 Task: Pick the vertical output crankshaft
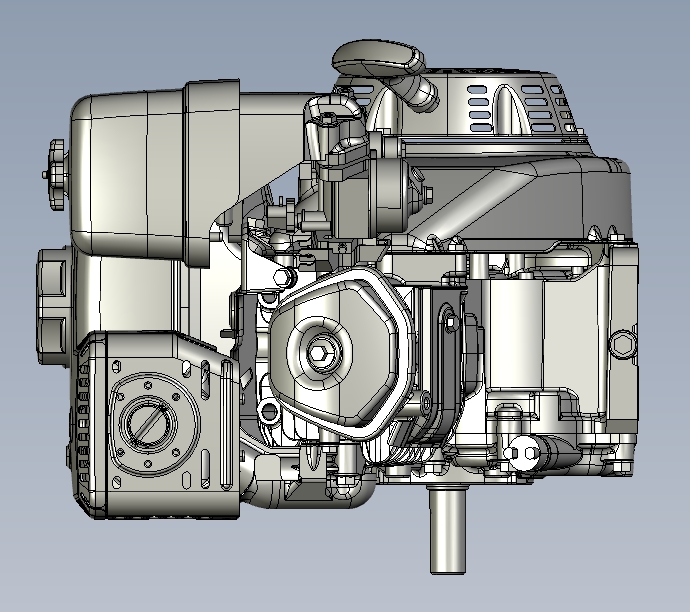(448, 530)
